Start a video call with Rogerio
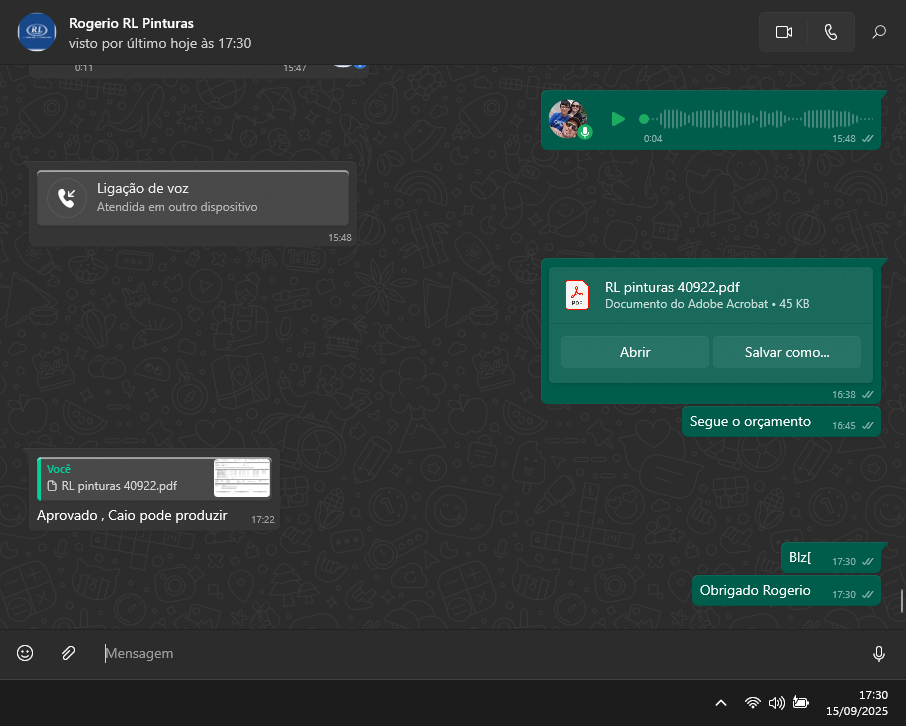 tap(783, 32)
